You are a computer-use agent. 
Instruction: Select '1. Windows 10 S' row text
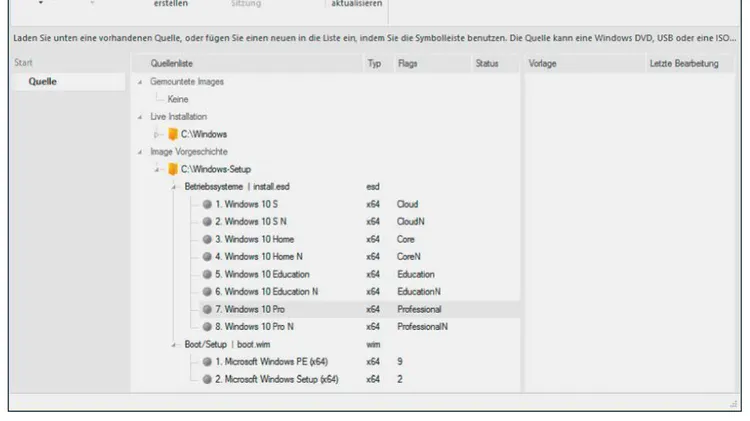[246, 204]
